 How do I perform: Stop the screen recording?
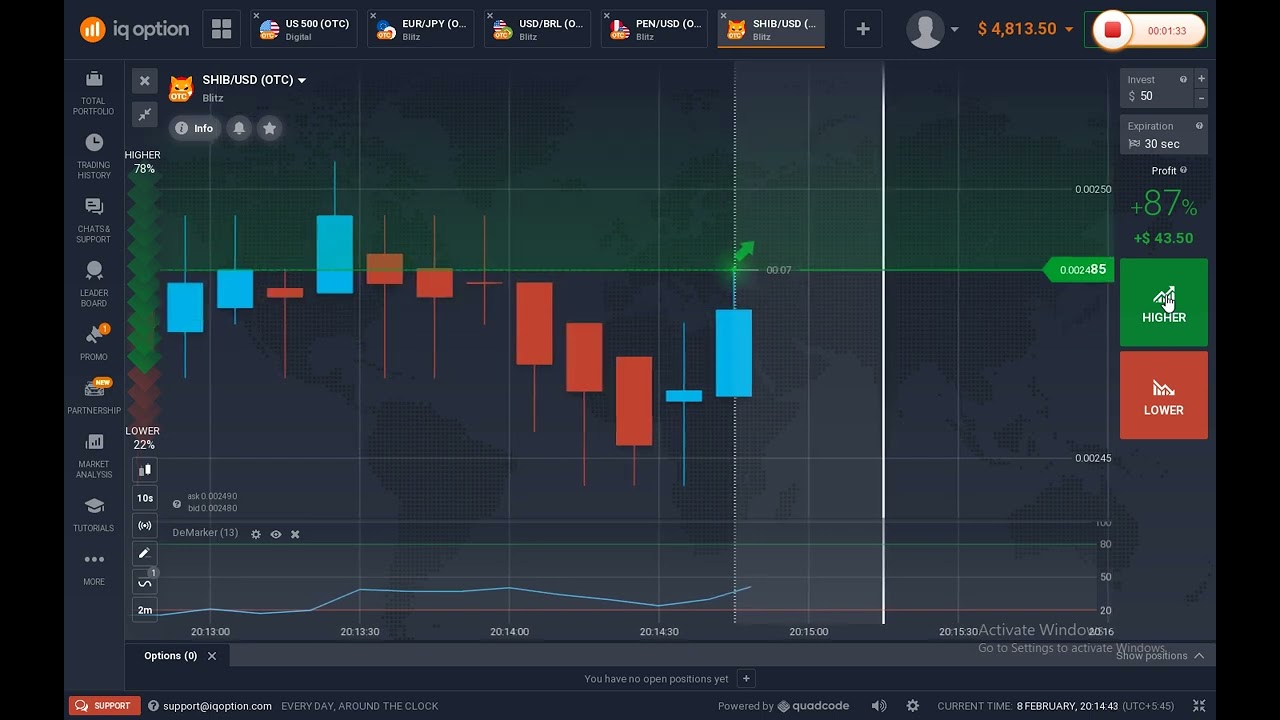coord(1112,30)
